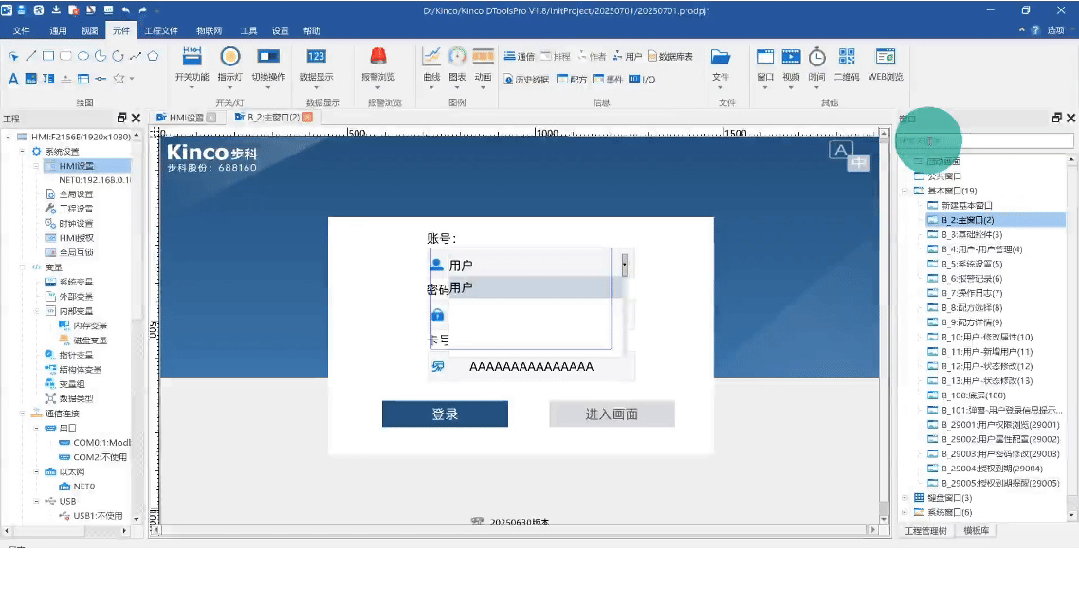Screen dimensions: 1079x607
Task: Expand 键盘窗口 in the window tree
Action: click(906, 498)
